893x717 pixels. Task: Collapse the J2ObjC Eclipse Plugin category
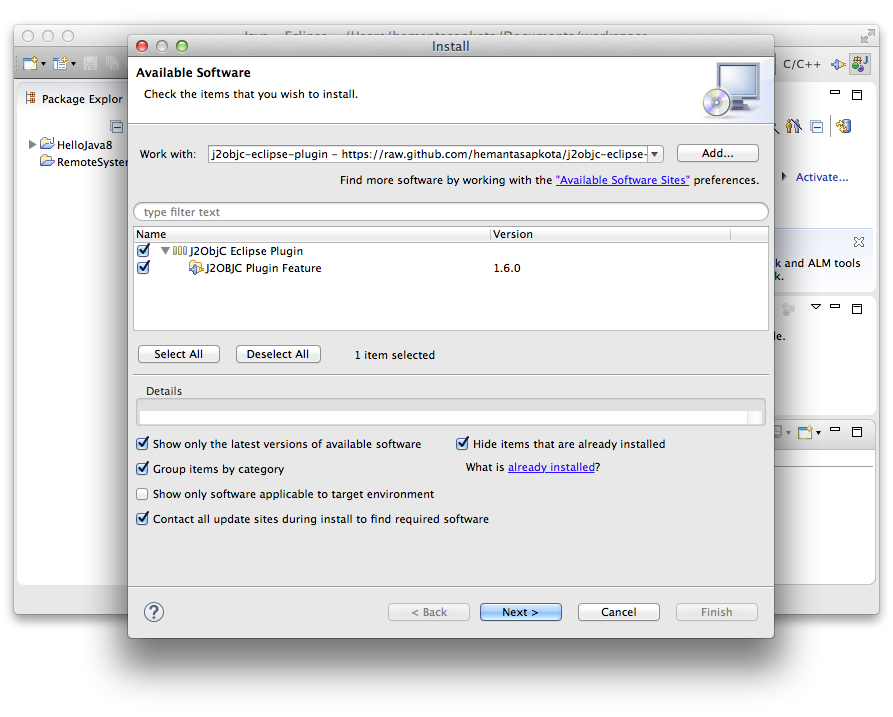click(x=165, y=251)
